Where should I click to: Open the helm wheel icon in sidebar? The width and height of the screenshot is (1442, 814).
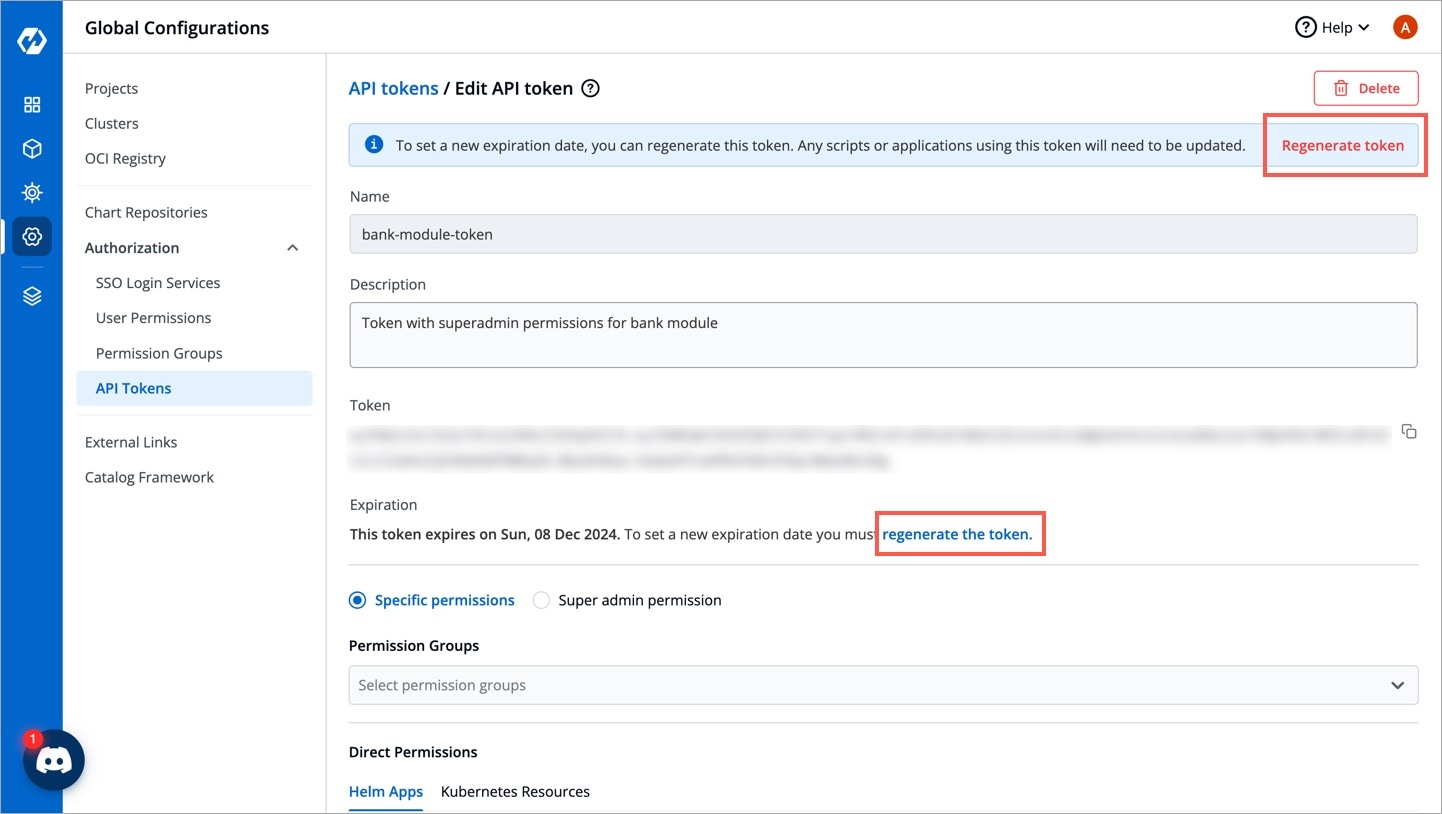[x=32, y=192]
